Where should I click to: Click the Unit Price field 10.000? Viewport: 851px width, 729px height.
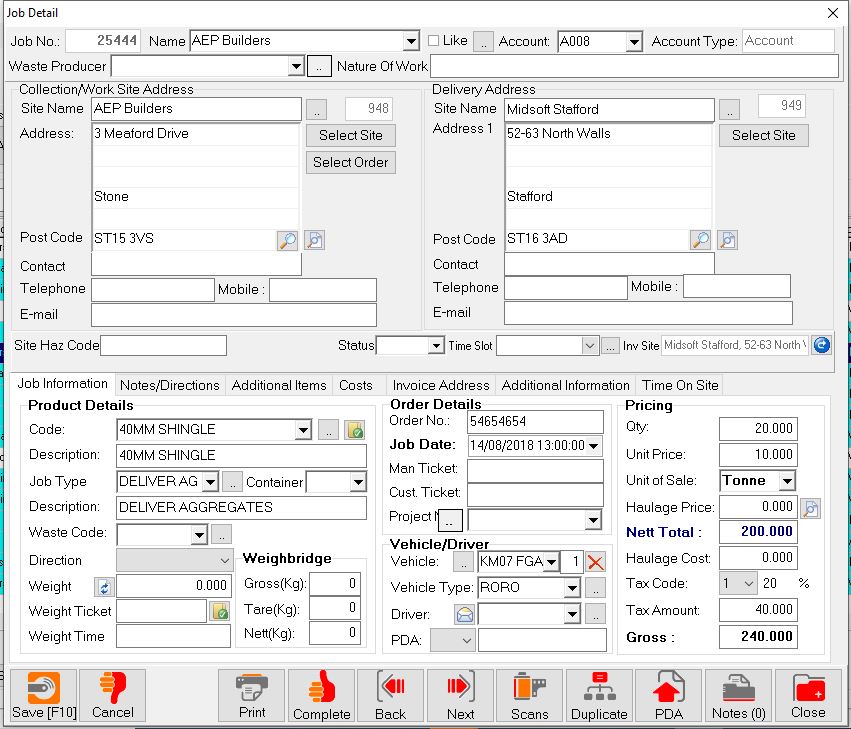pos(758,455)
